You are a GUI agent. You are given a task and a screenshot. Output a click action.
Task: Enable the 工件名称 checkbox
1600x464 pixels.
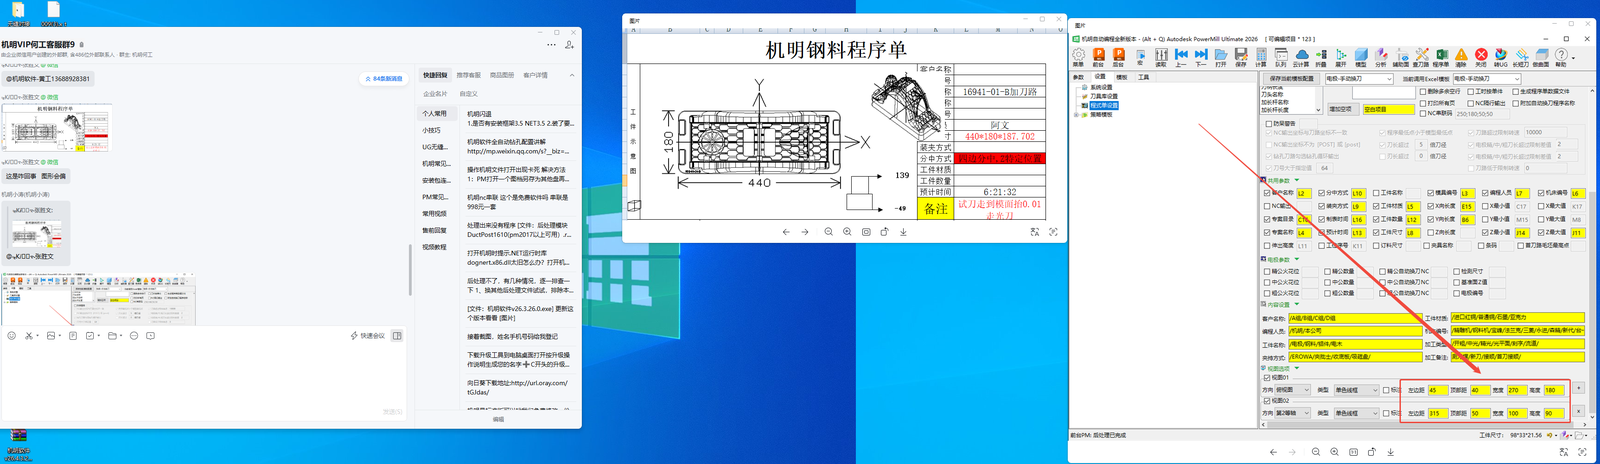pos(1376,193)
